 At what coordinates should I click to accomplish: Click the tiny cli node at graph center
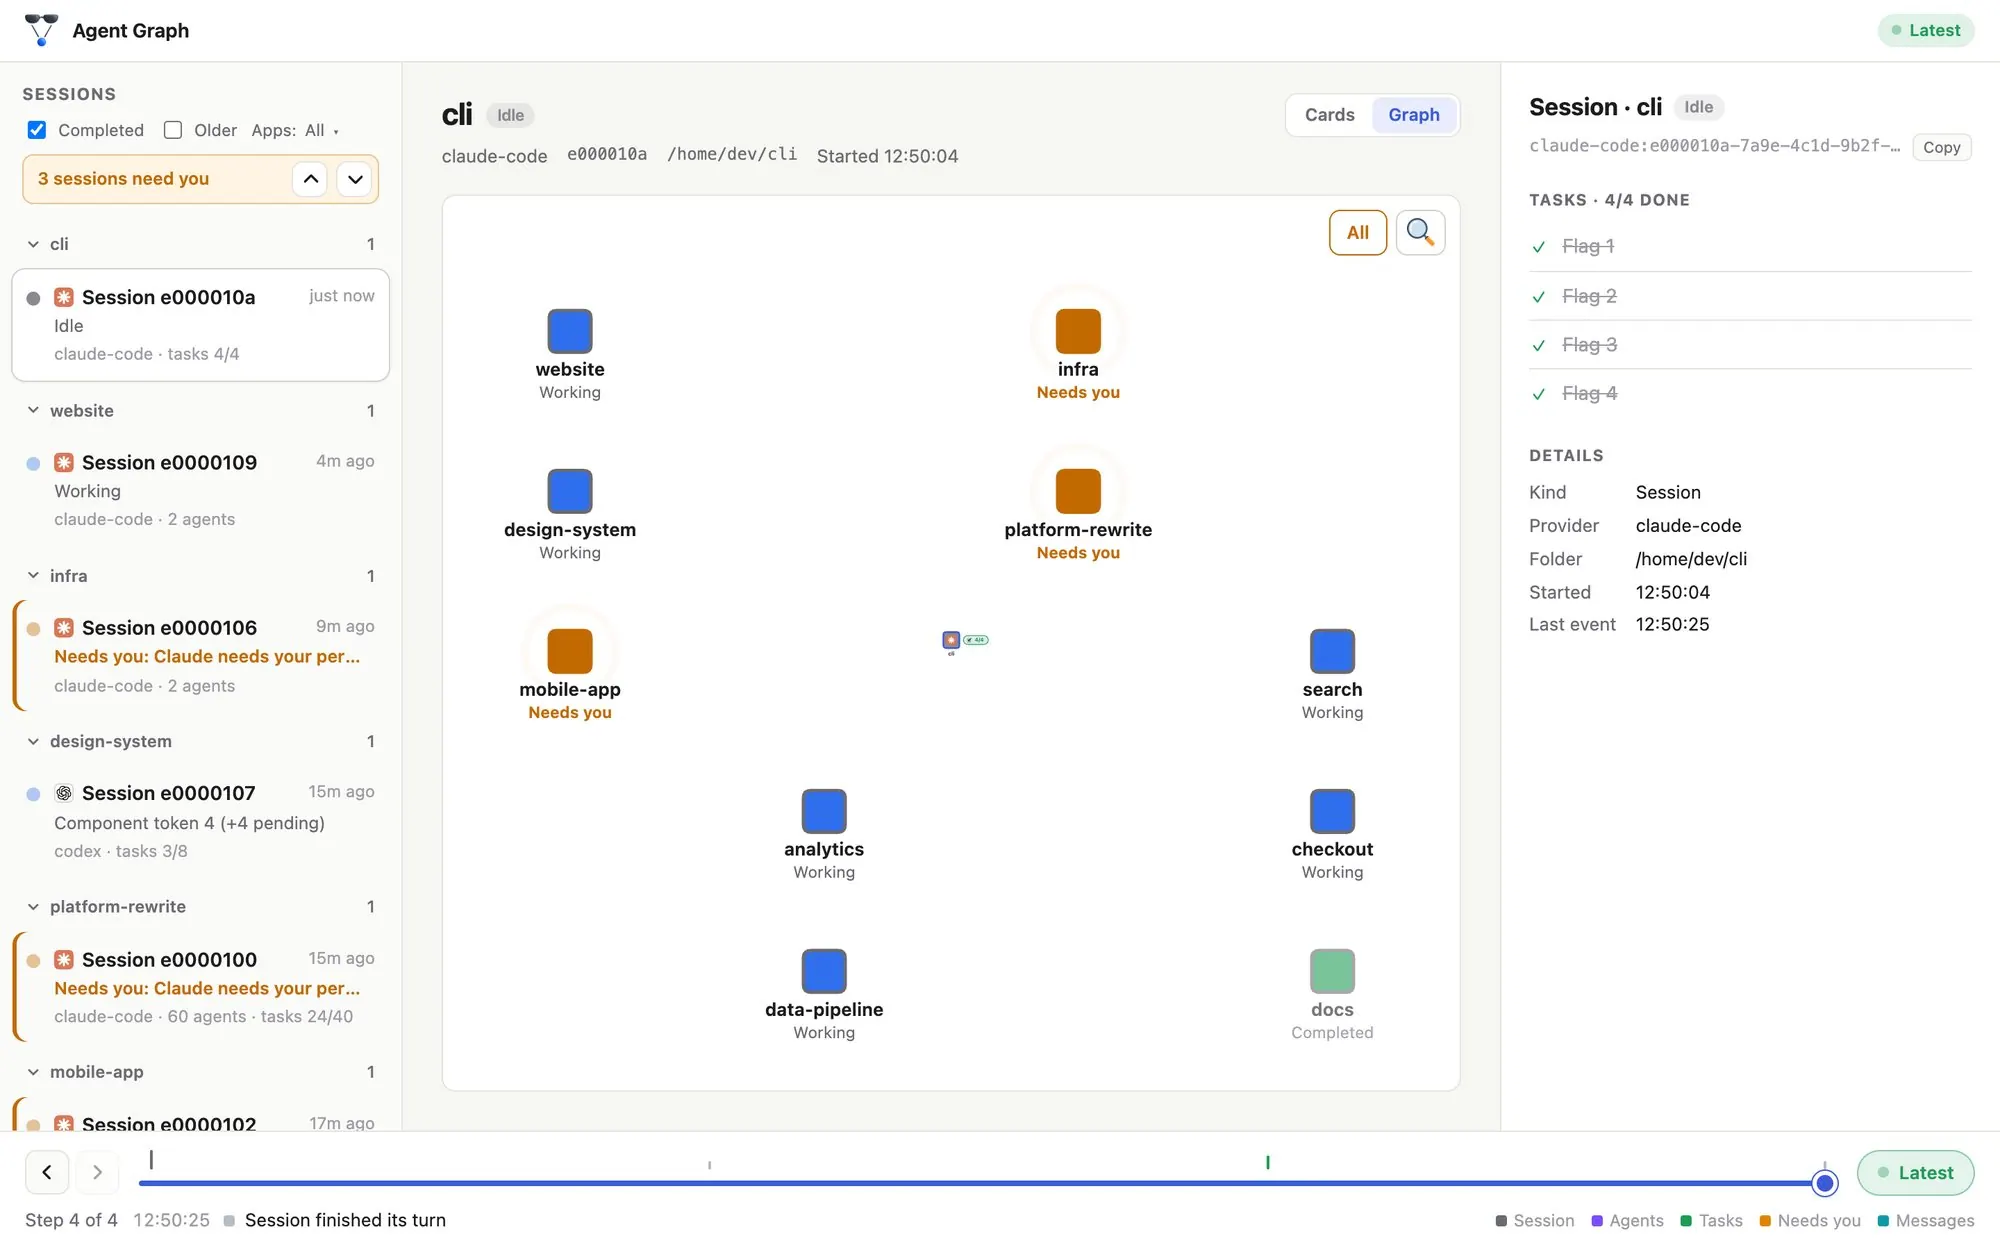pos(951,640)
